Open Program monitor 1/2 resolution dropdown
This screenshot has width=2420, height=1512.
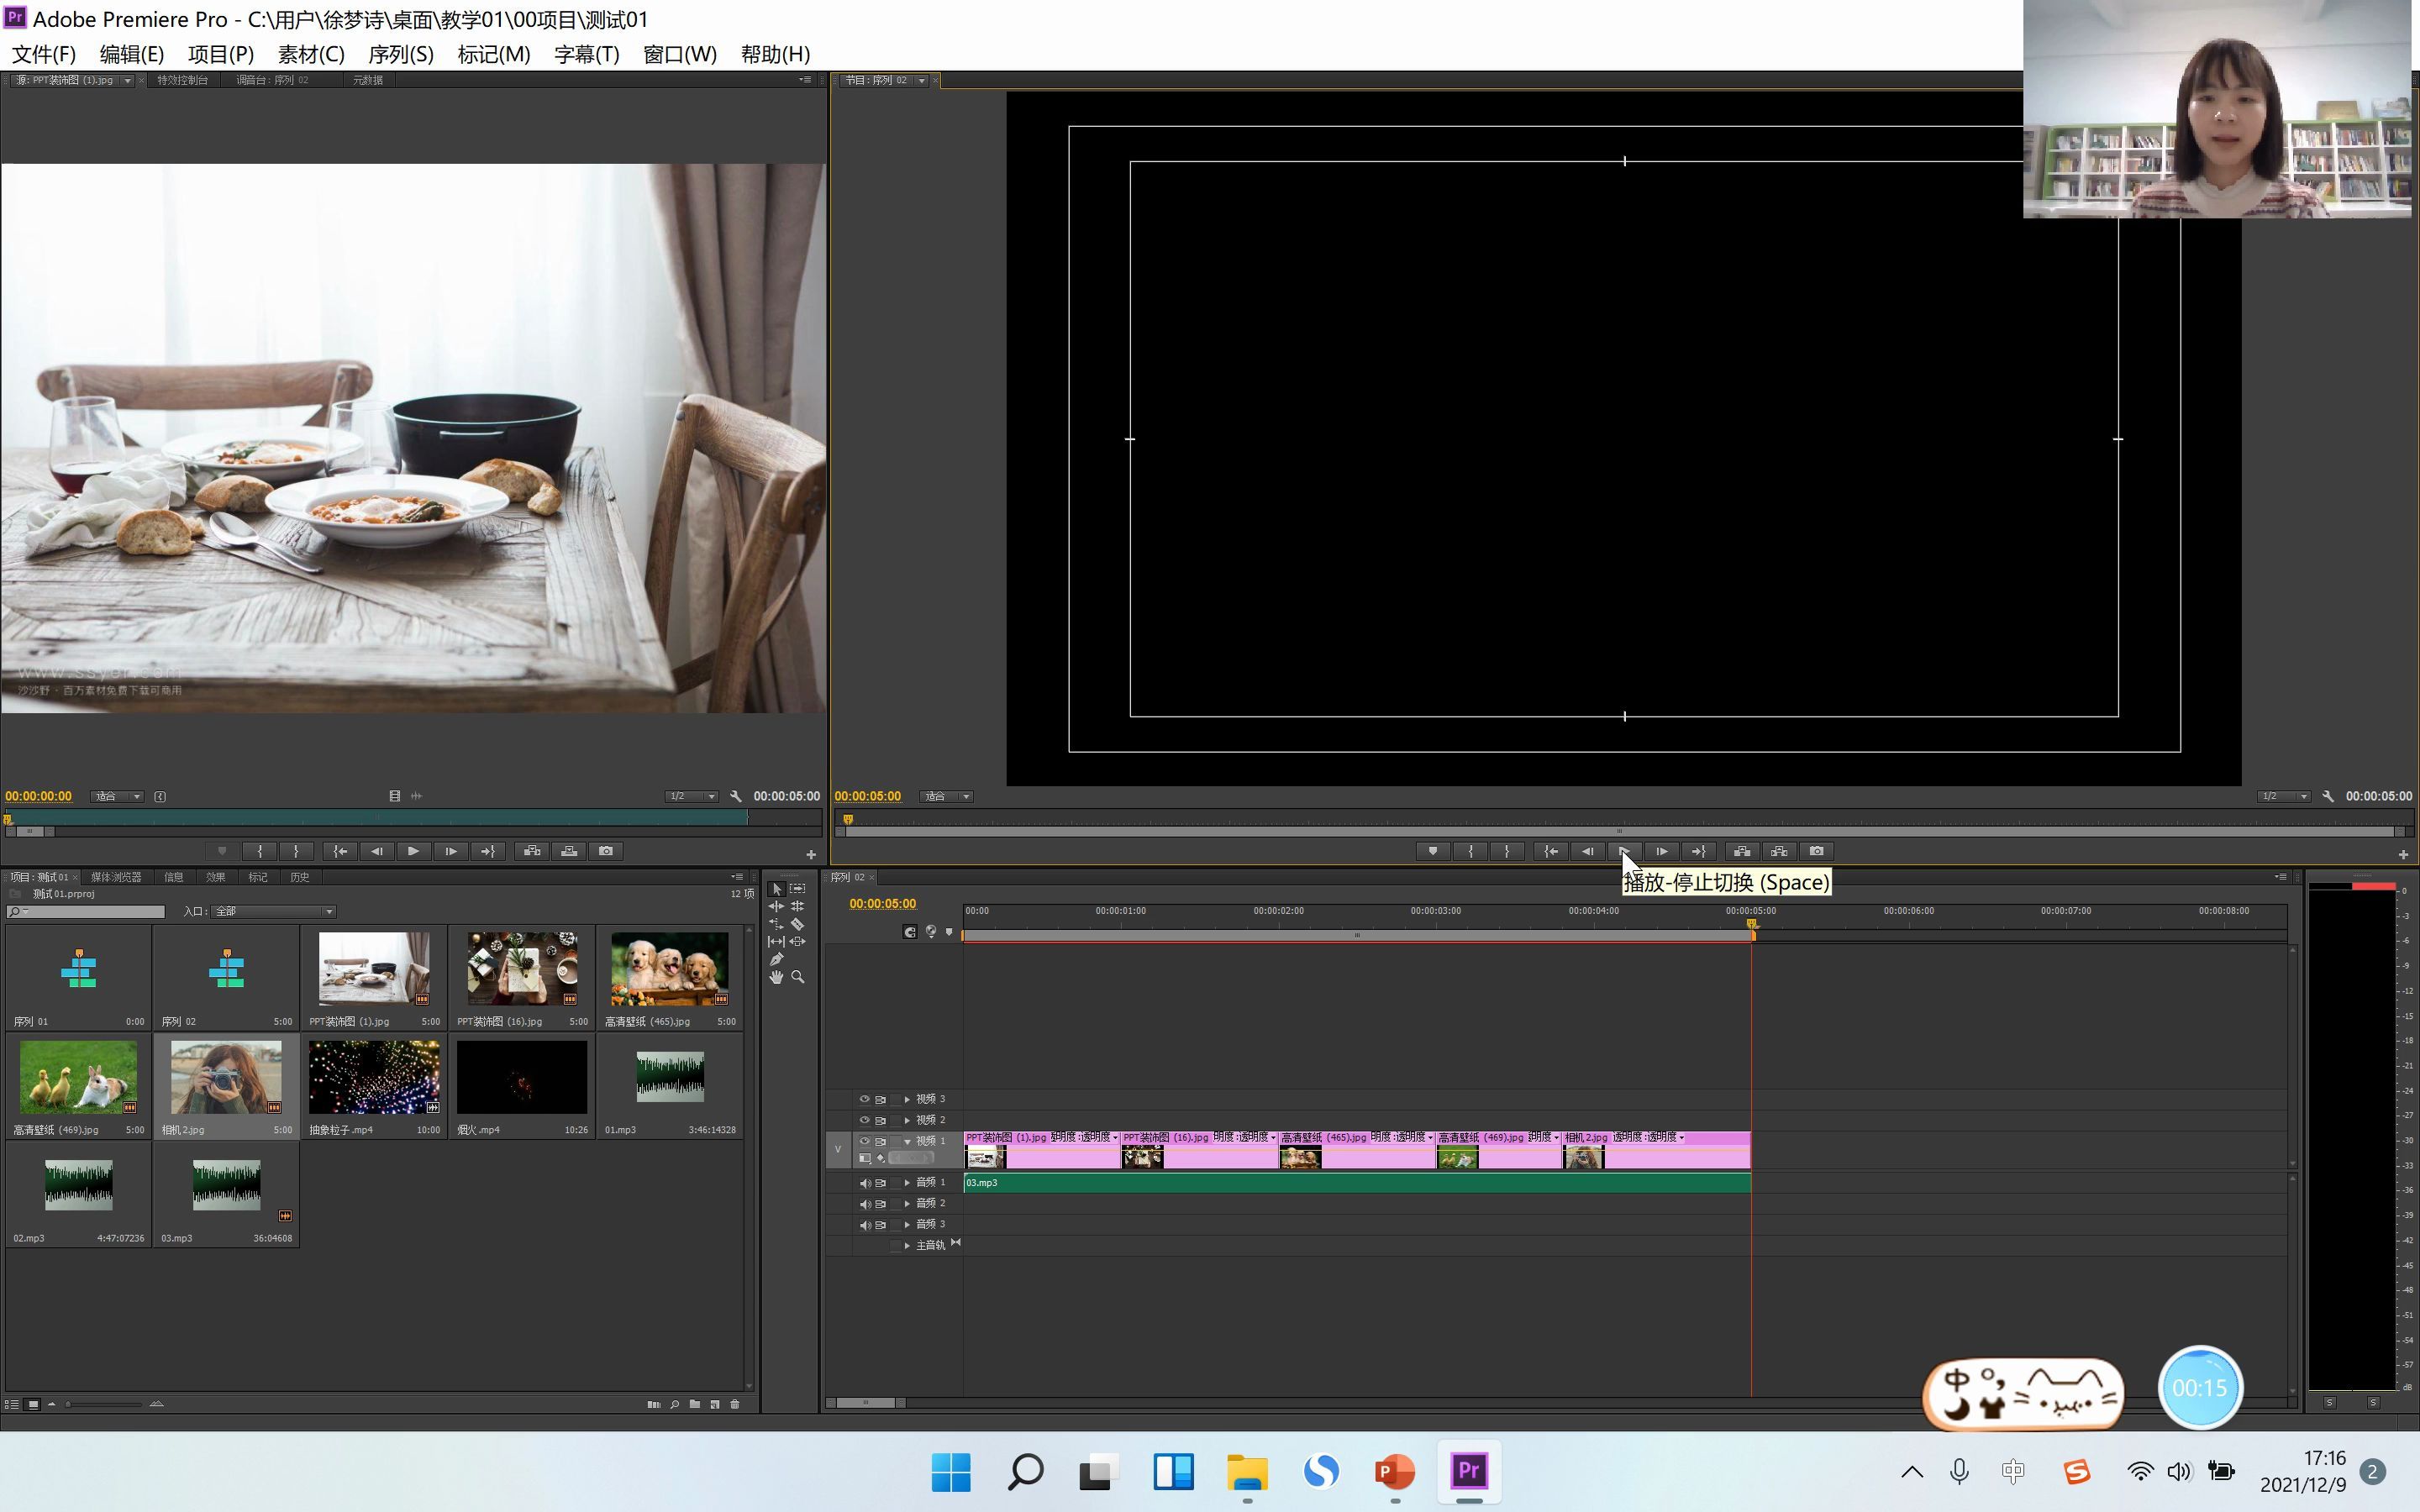[x=2283, y=797]
